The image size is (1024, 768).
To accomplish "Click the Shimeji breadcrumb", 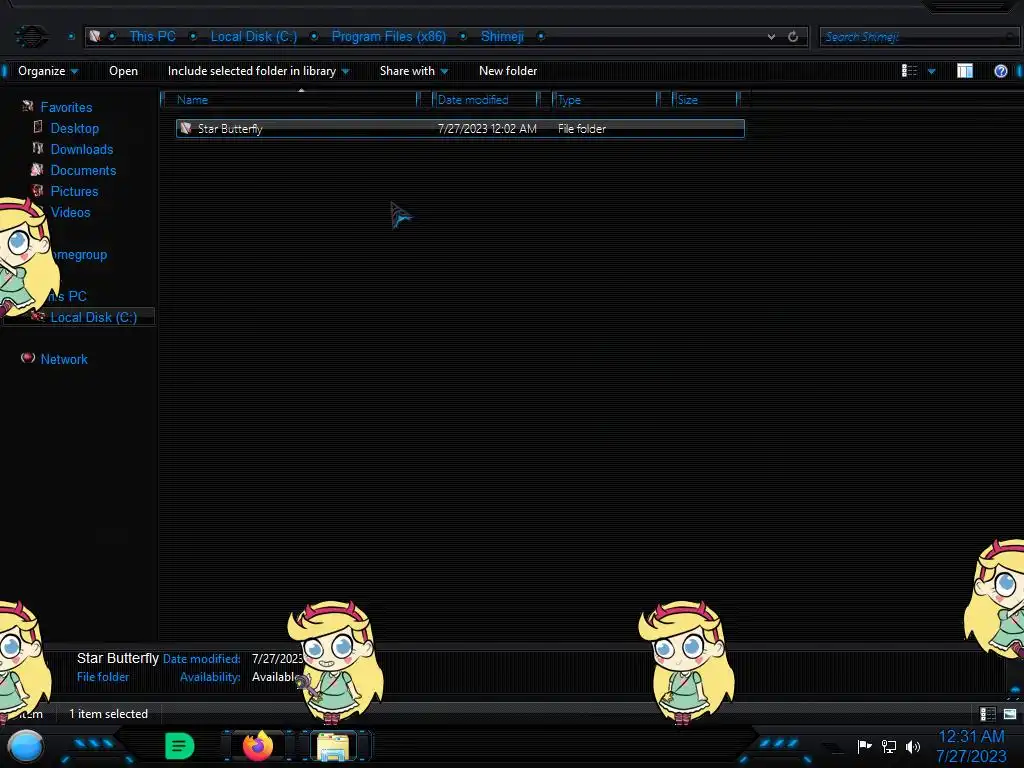I will tap(502, 37).
